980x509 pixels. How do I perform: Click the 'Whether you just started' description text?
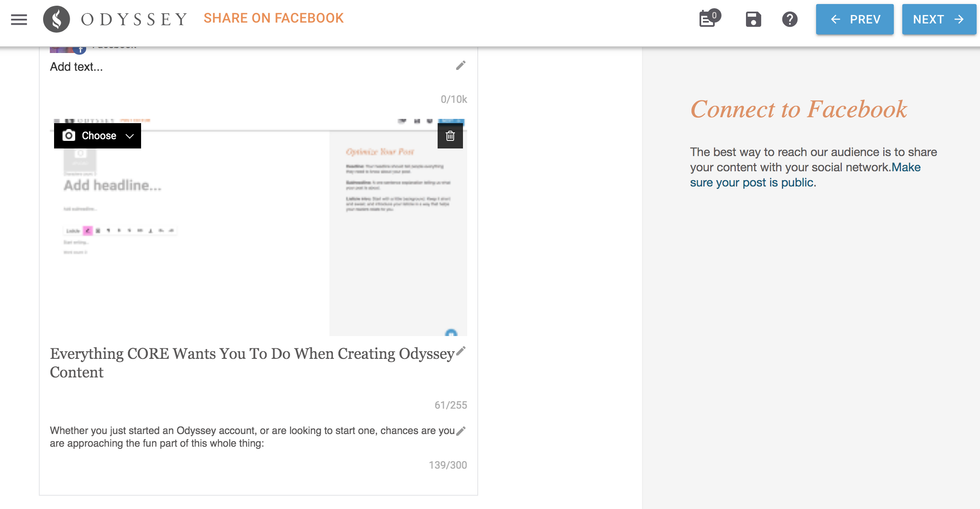tap(250, 437)
